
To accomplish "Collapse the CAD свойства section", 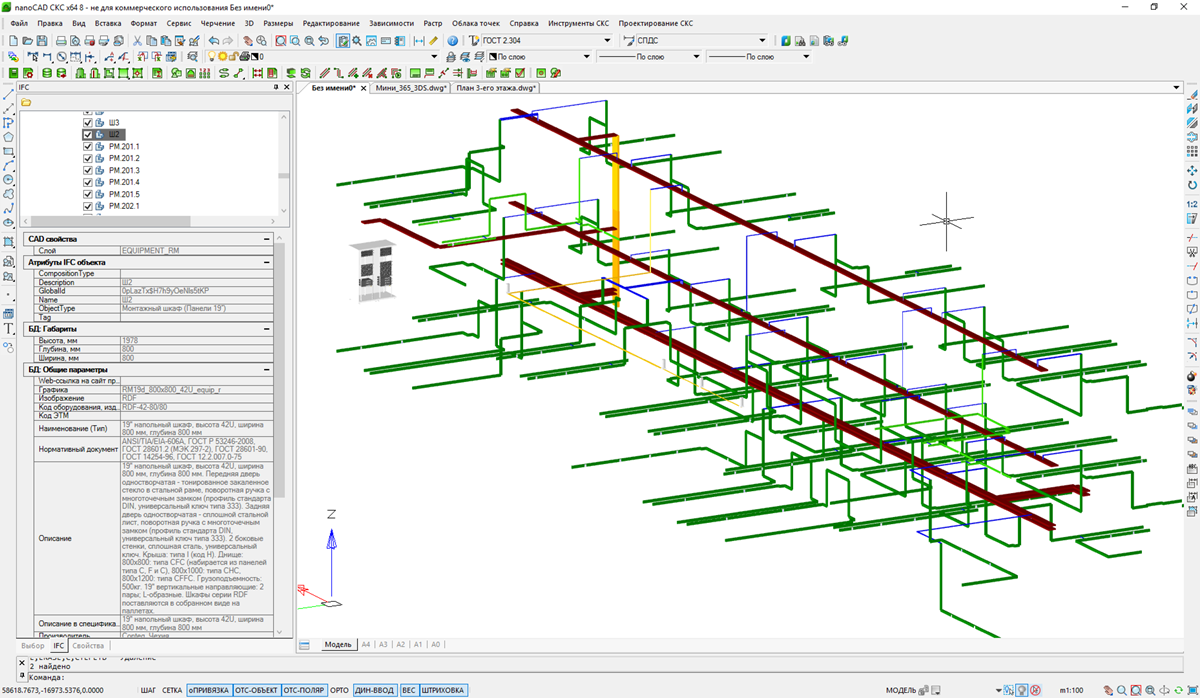I will point(266,239).
